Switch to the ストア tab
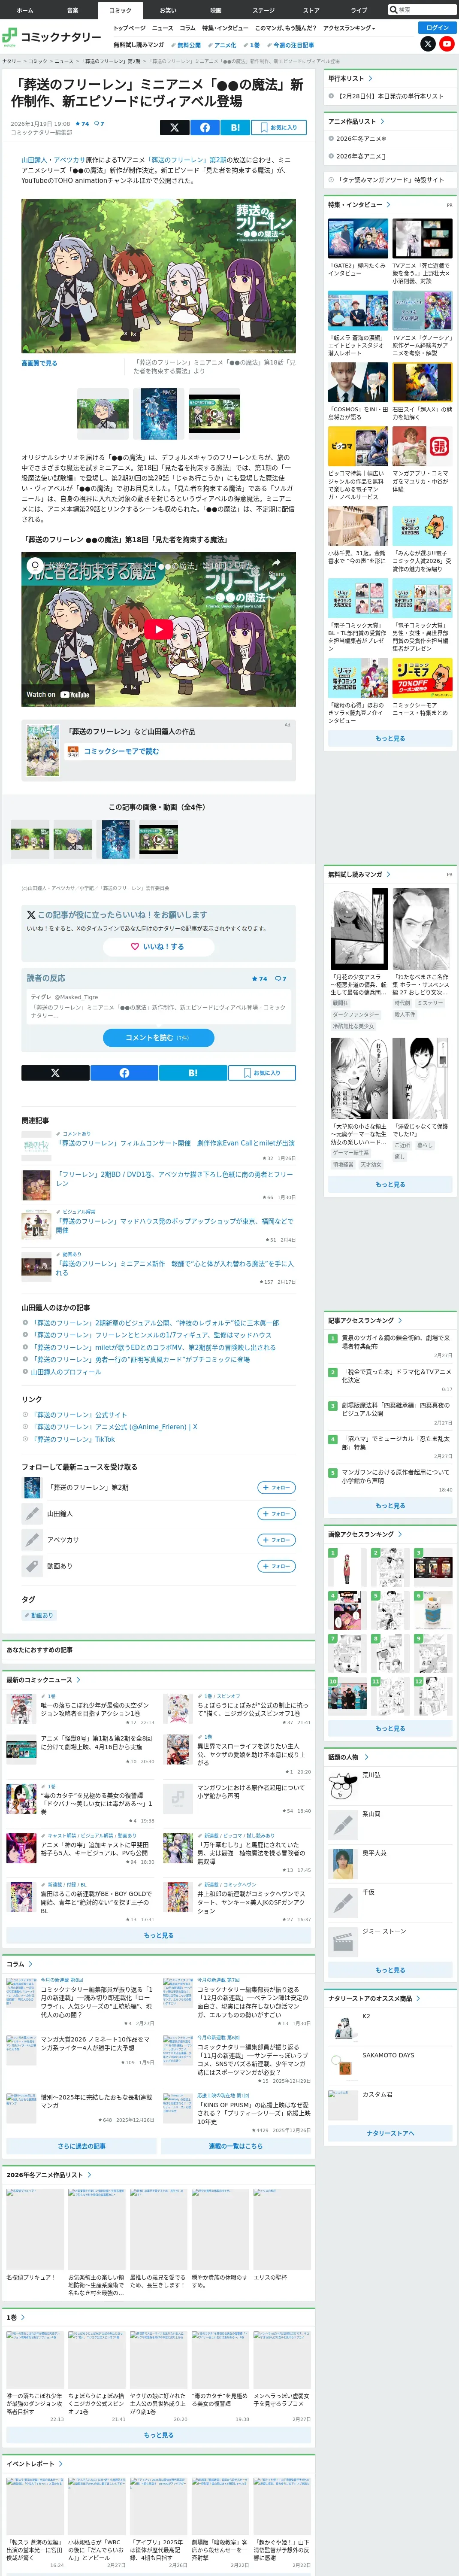459x2576 pixels. pos(311,10)
